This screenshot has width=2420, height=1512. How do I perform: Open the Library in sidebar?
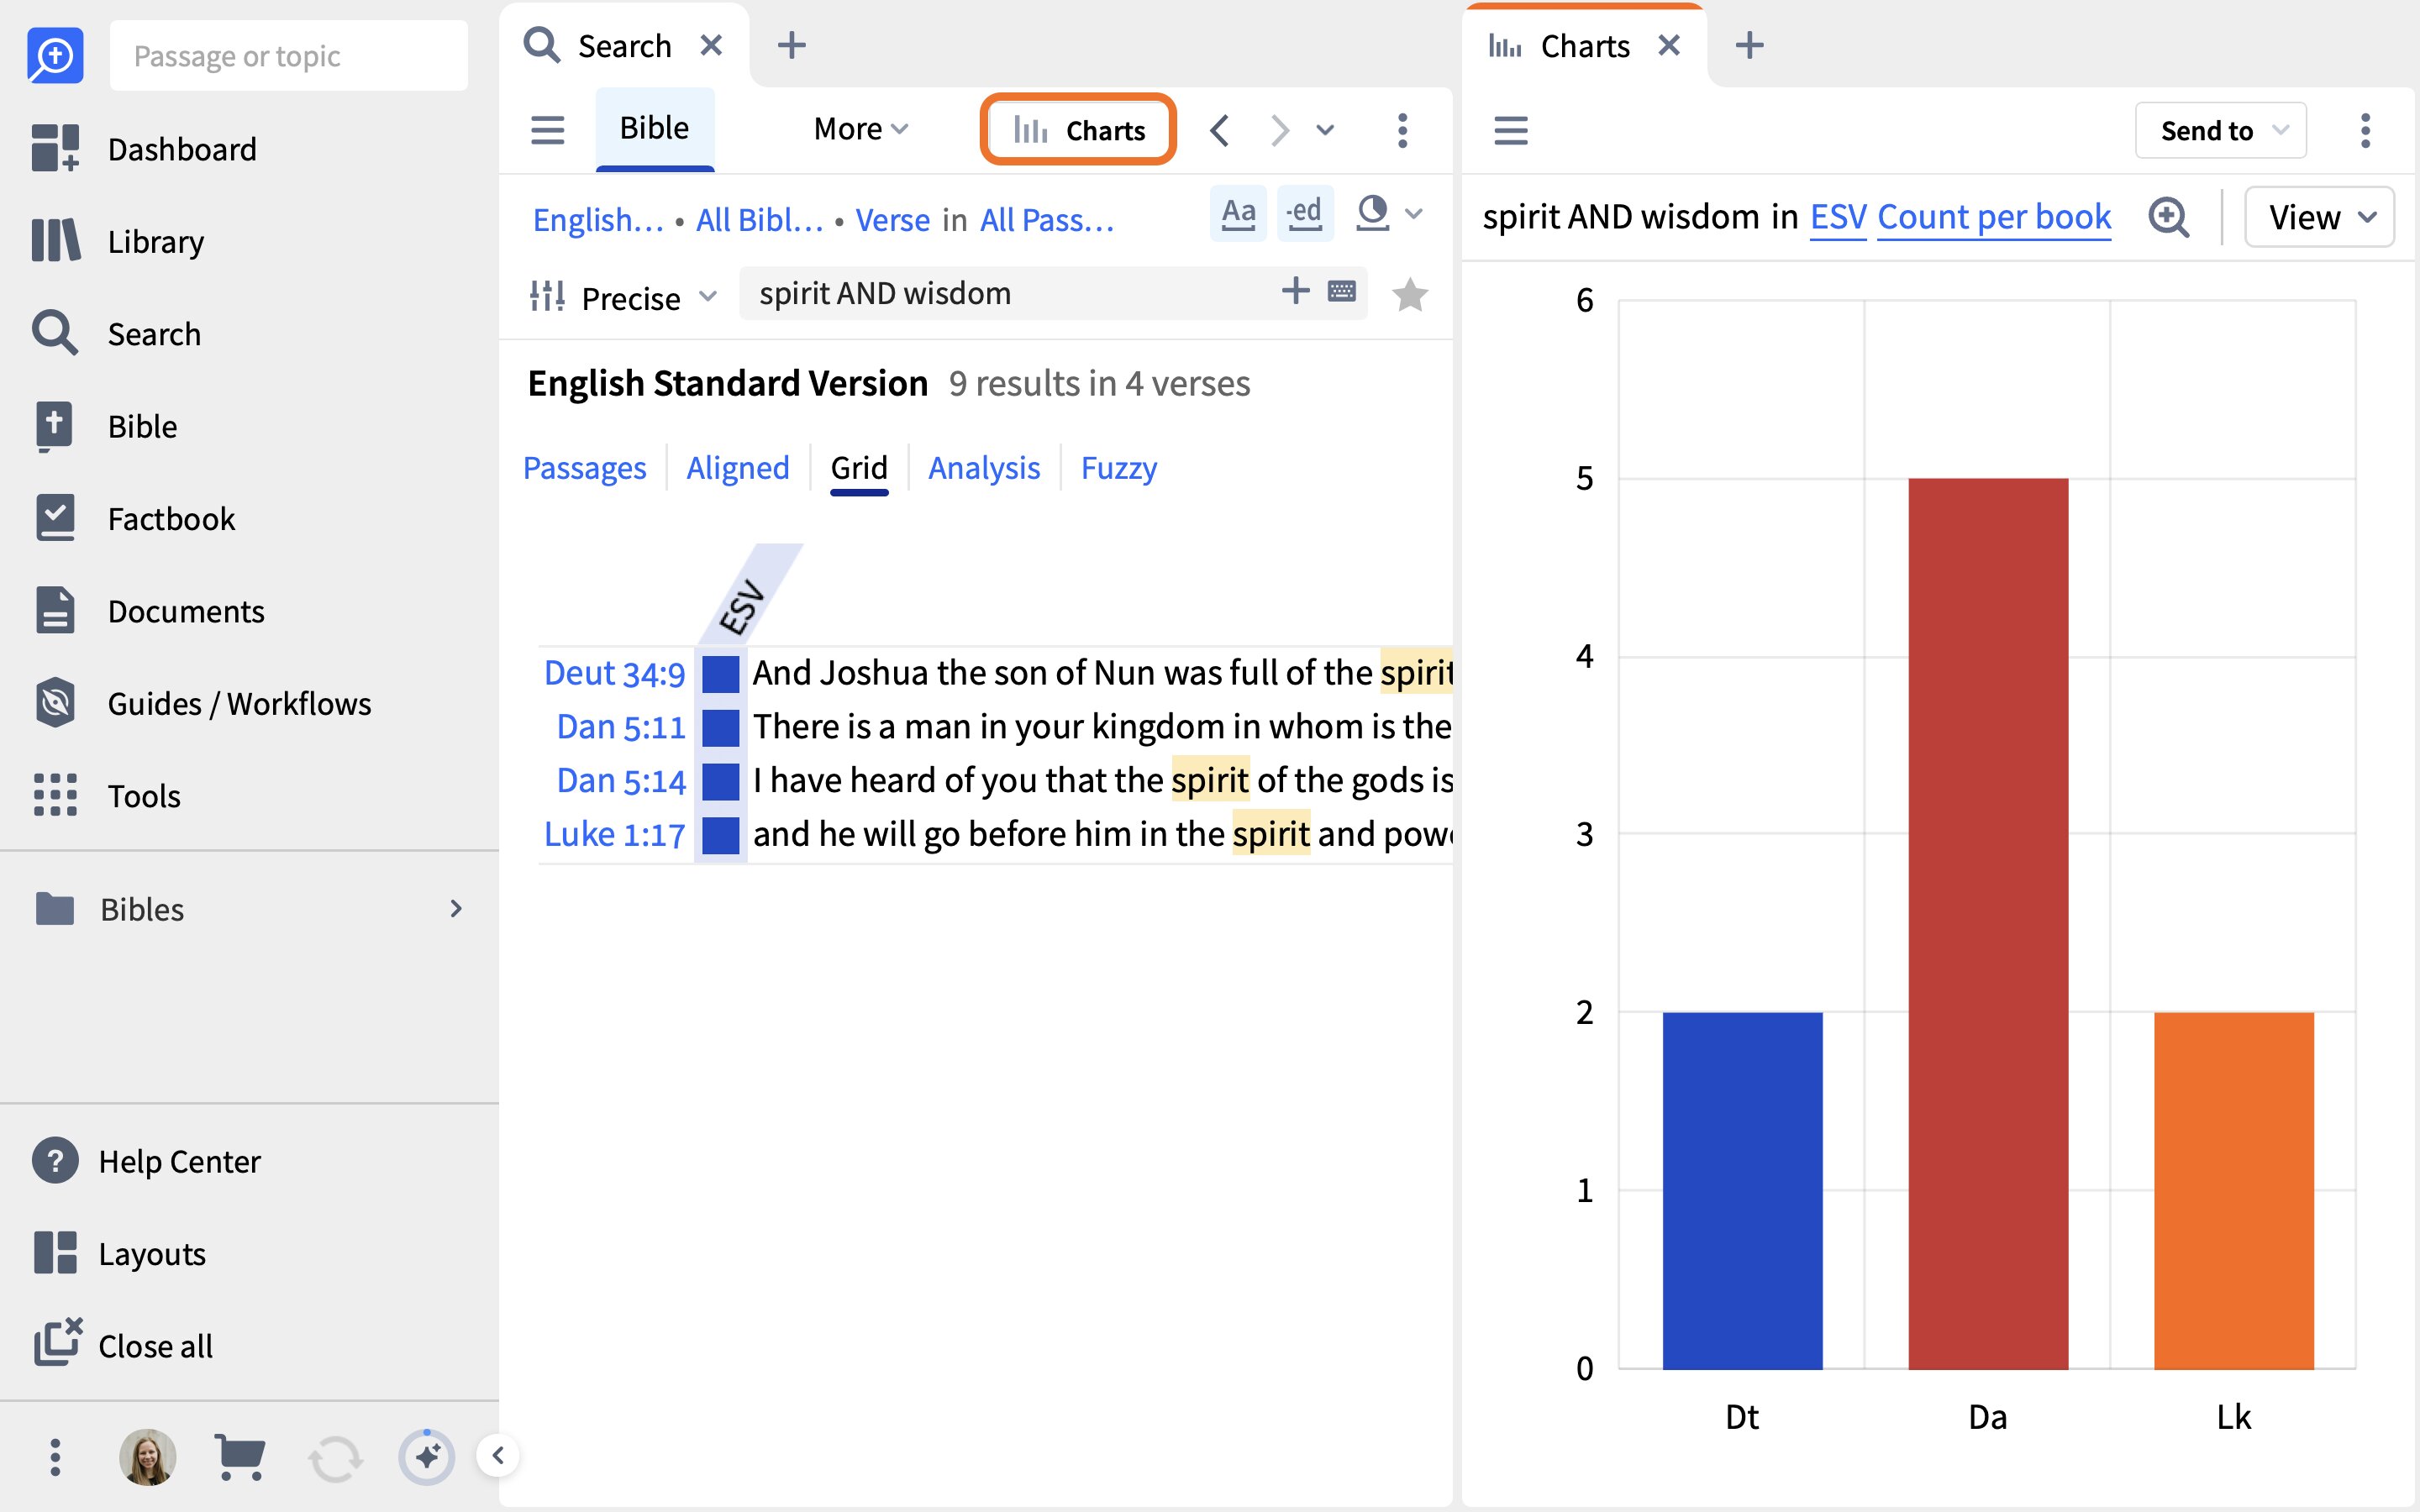point(118,241)
